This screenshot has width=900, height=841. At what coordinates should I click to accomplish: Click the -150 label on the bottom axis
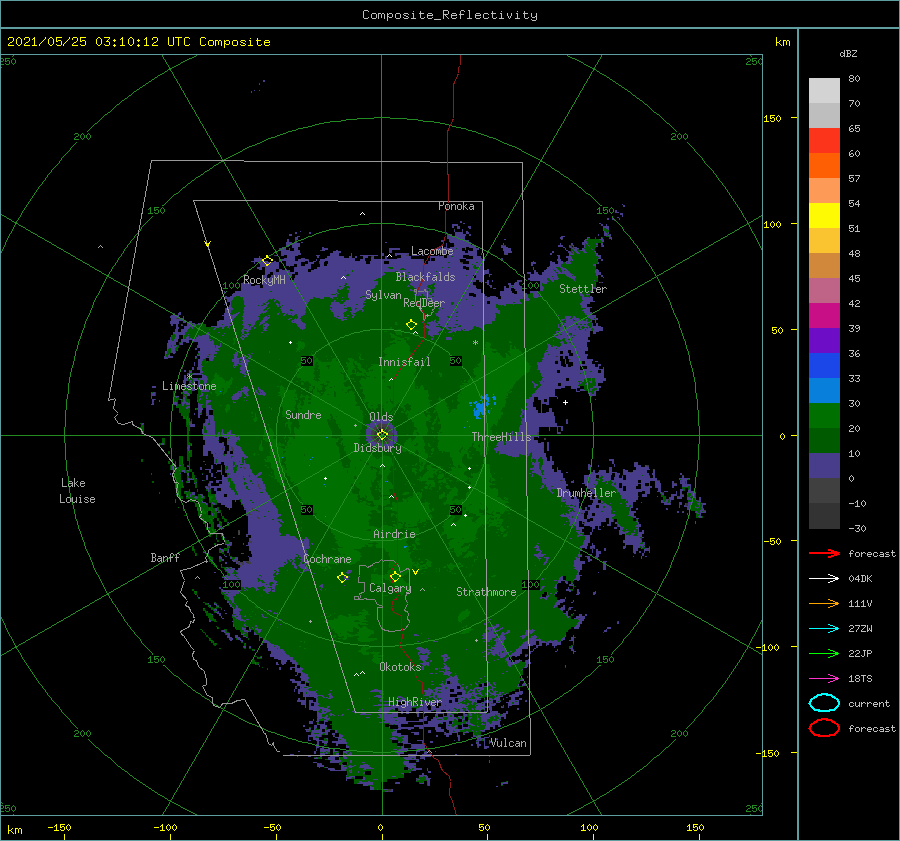pos(59,827)
